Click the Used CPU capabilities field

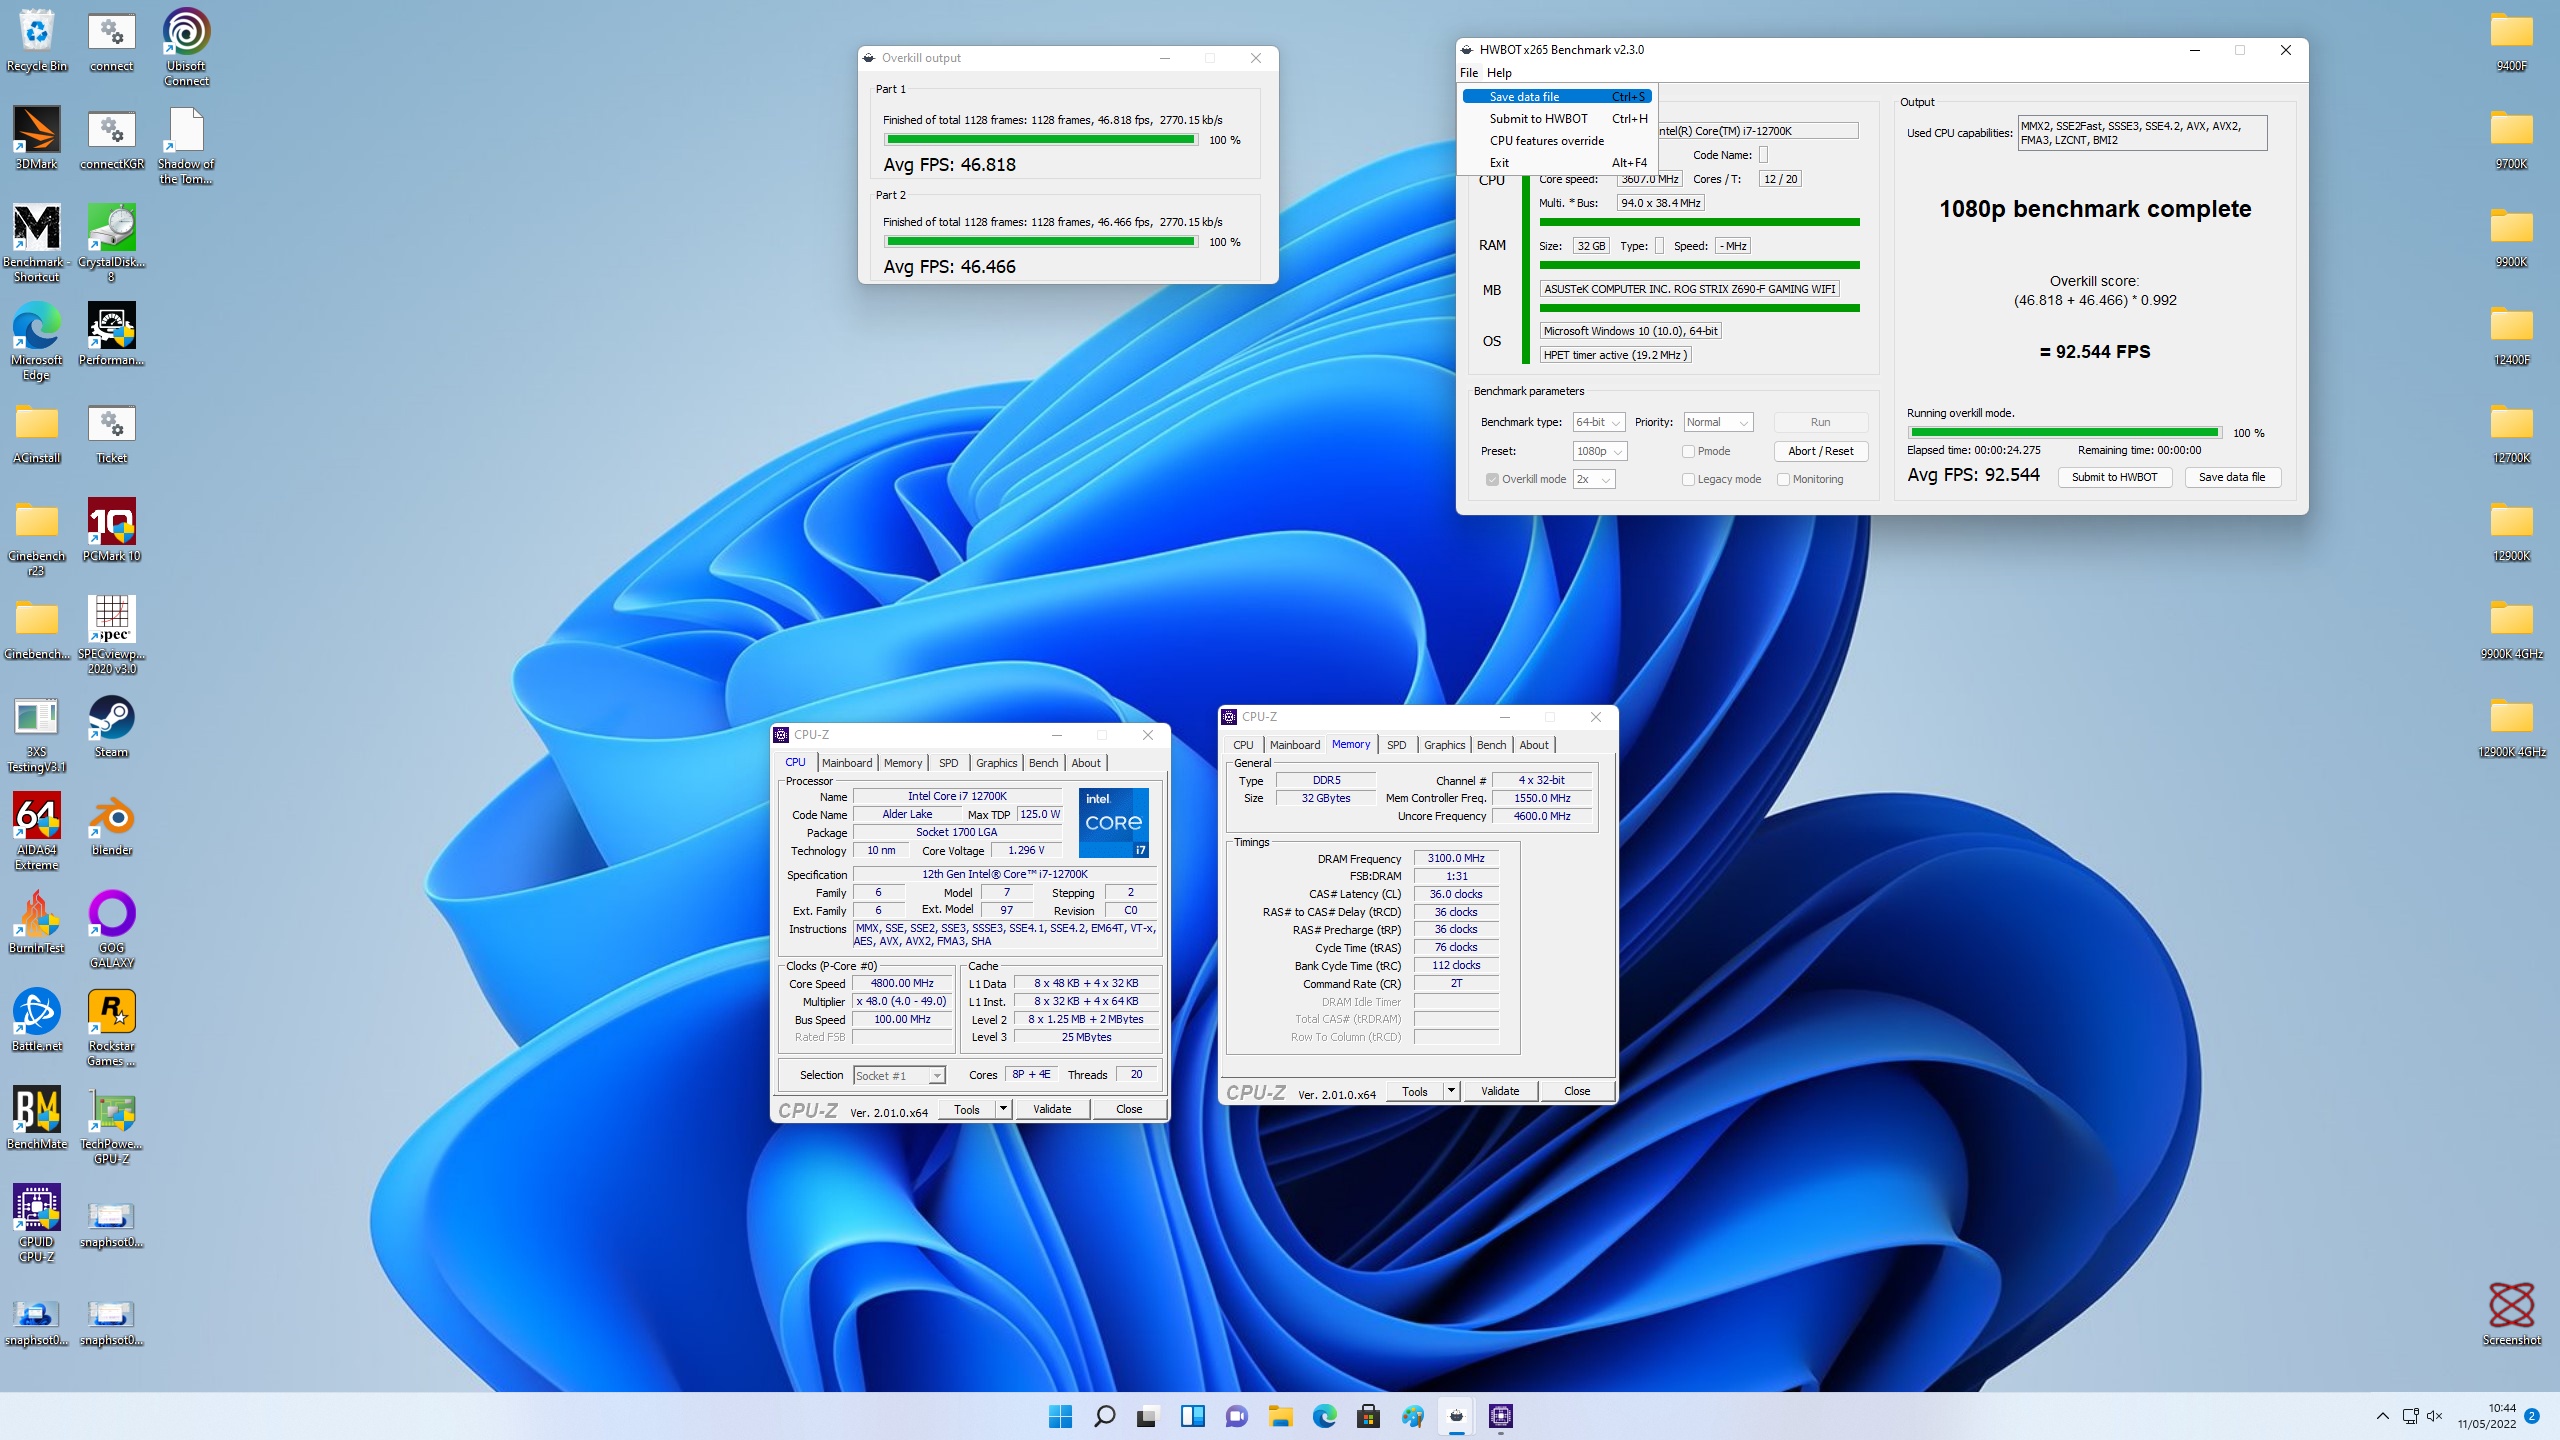click(2142, 133)
